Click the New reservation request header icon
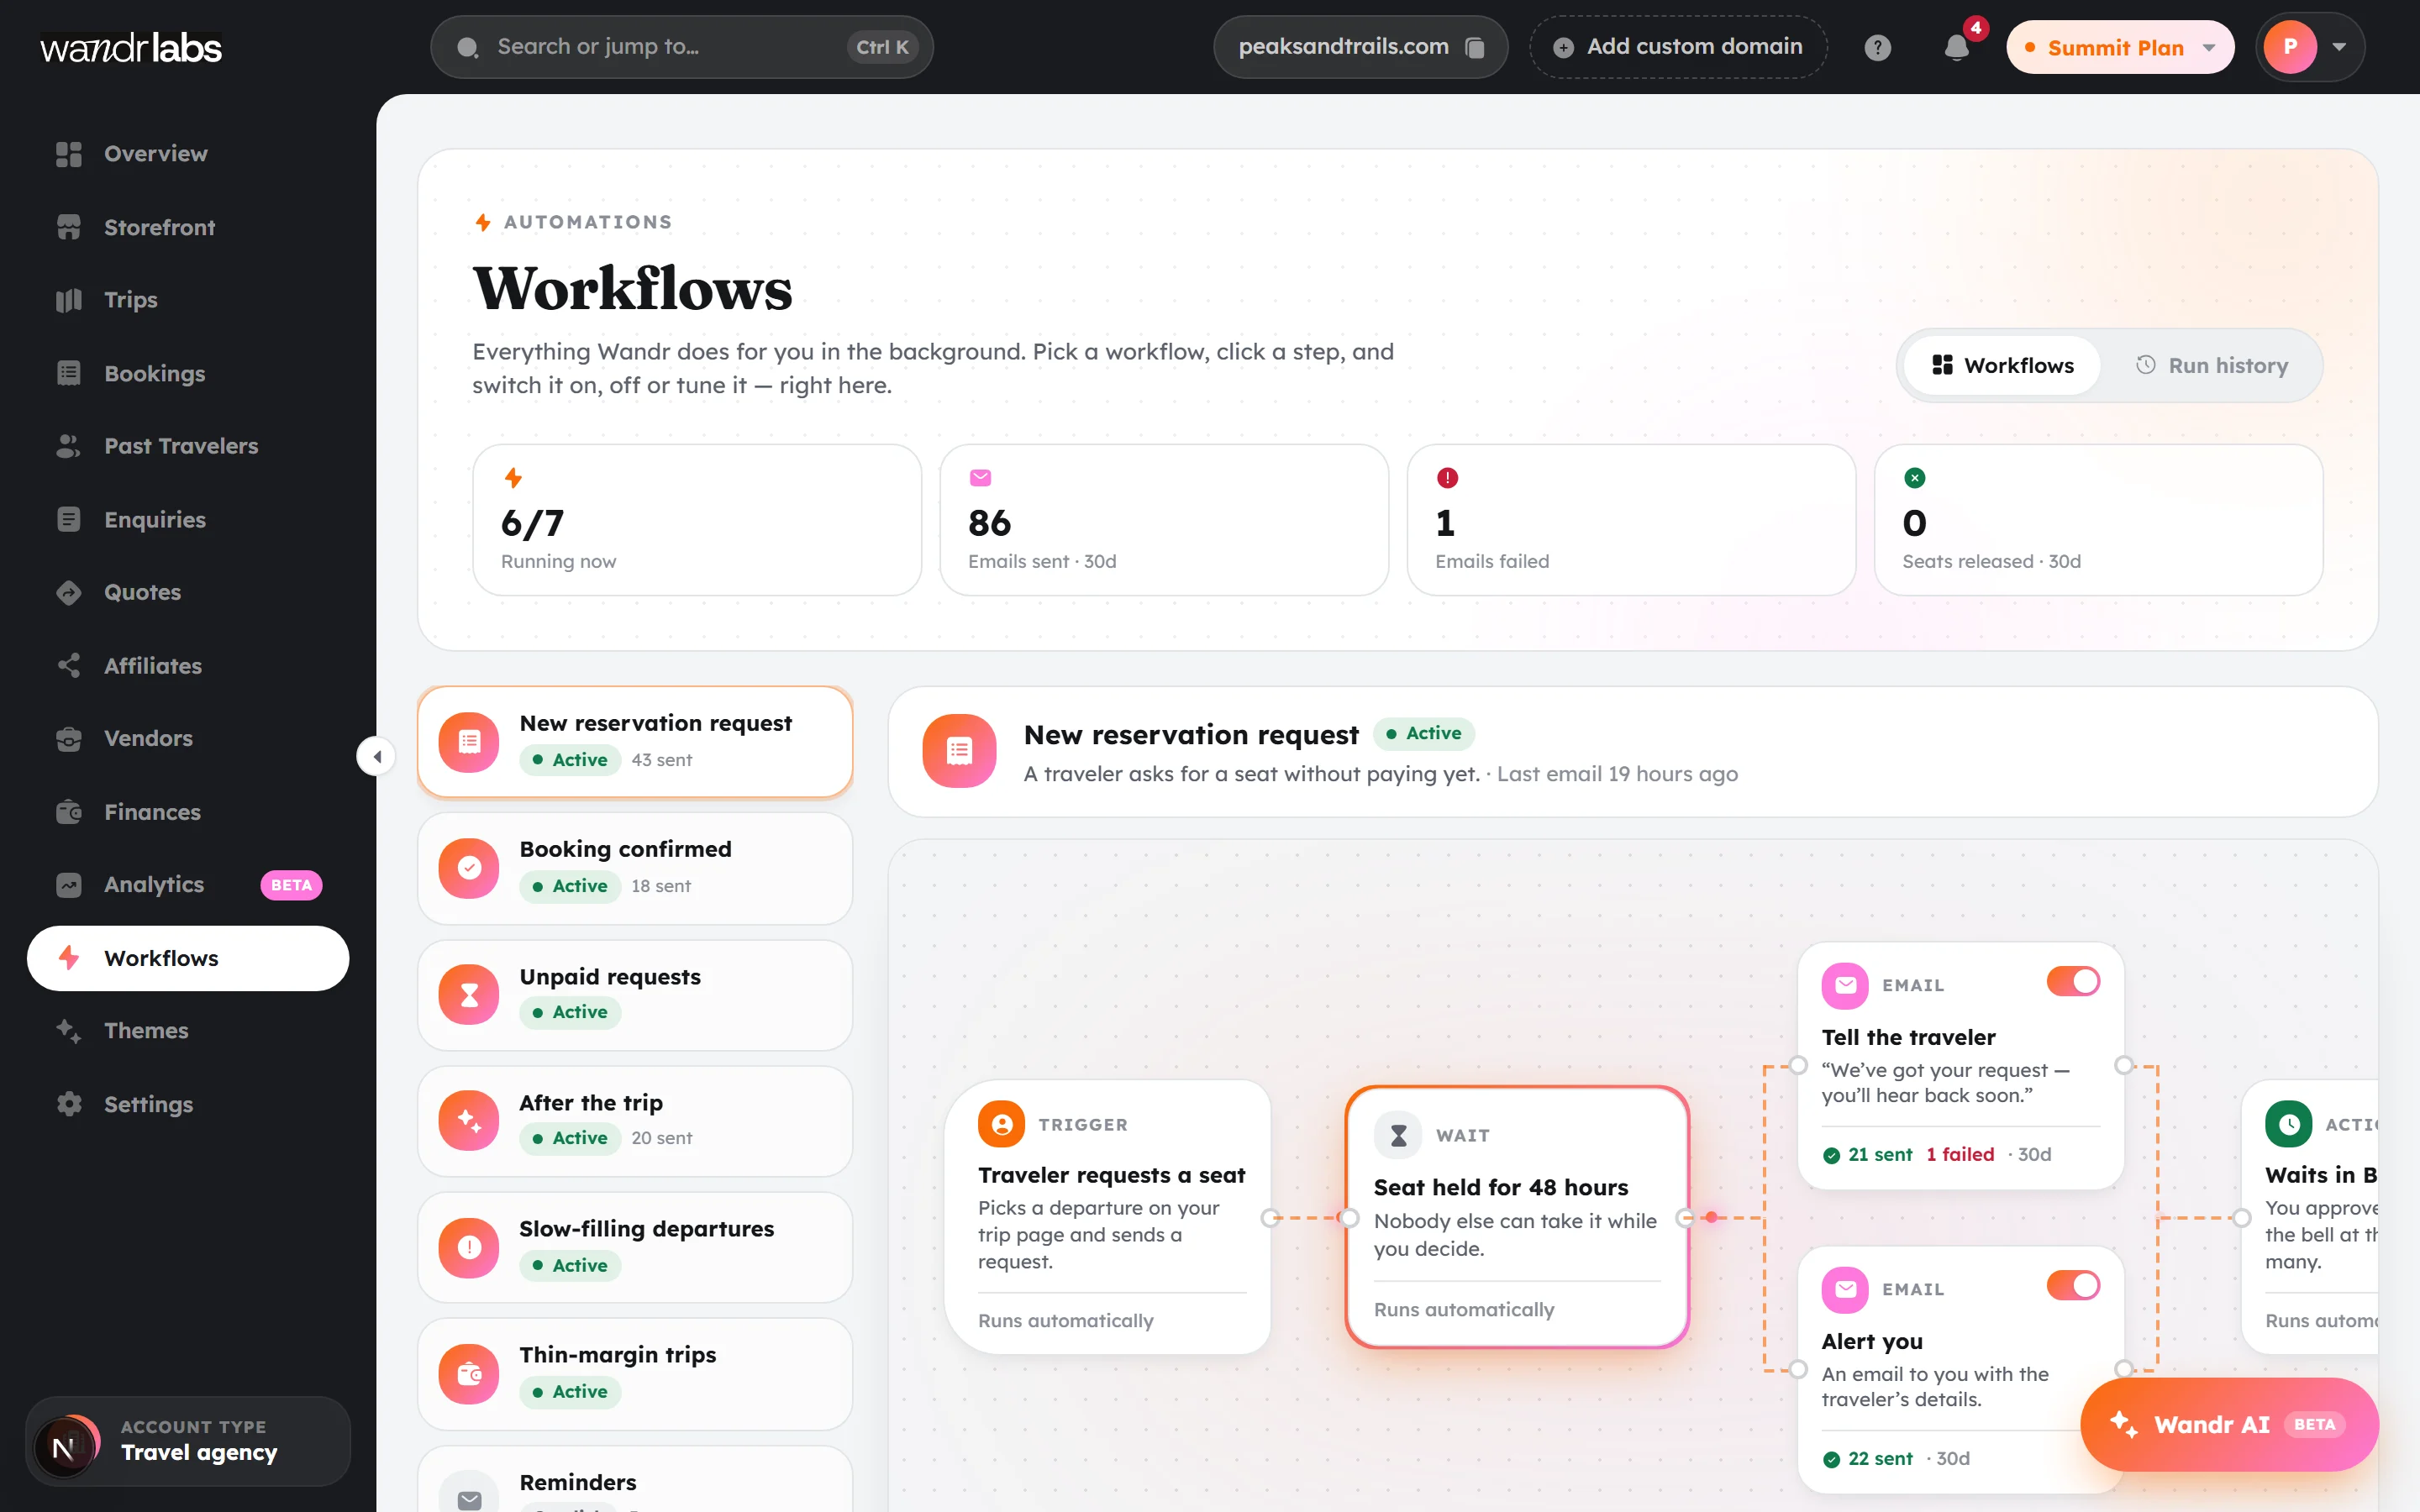This screenshot has height=1512, width=2420. 959,751
